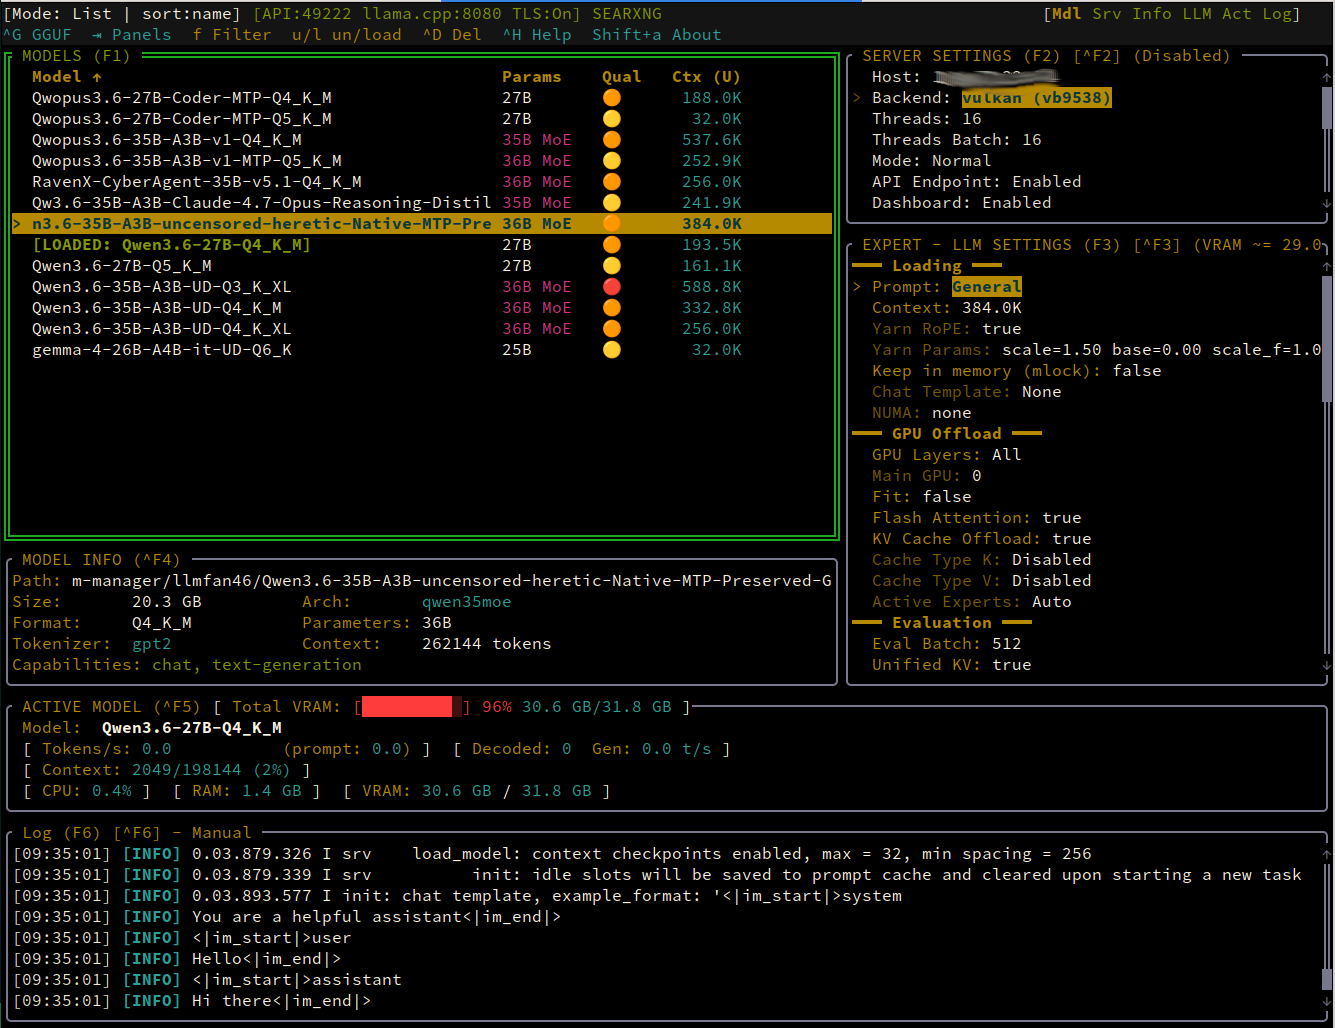Change Chat Template None option
Screen dimensions: 1335x1028
[967, 392]
